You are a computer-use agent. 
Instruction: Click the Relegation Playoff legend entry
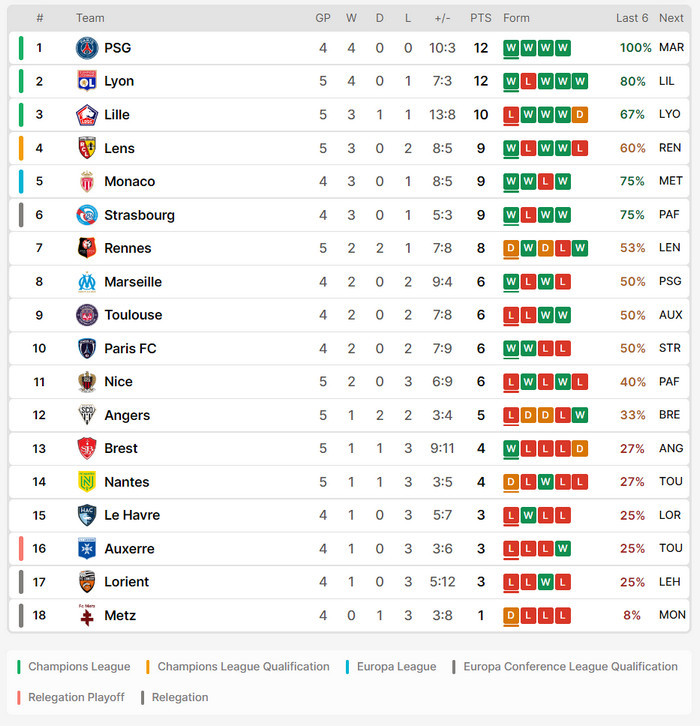tap(76, 697)
